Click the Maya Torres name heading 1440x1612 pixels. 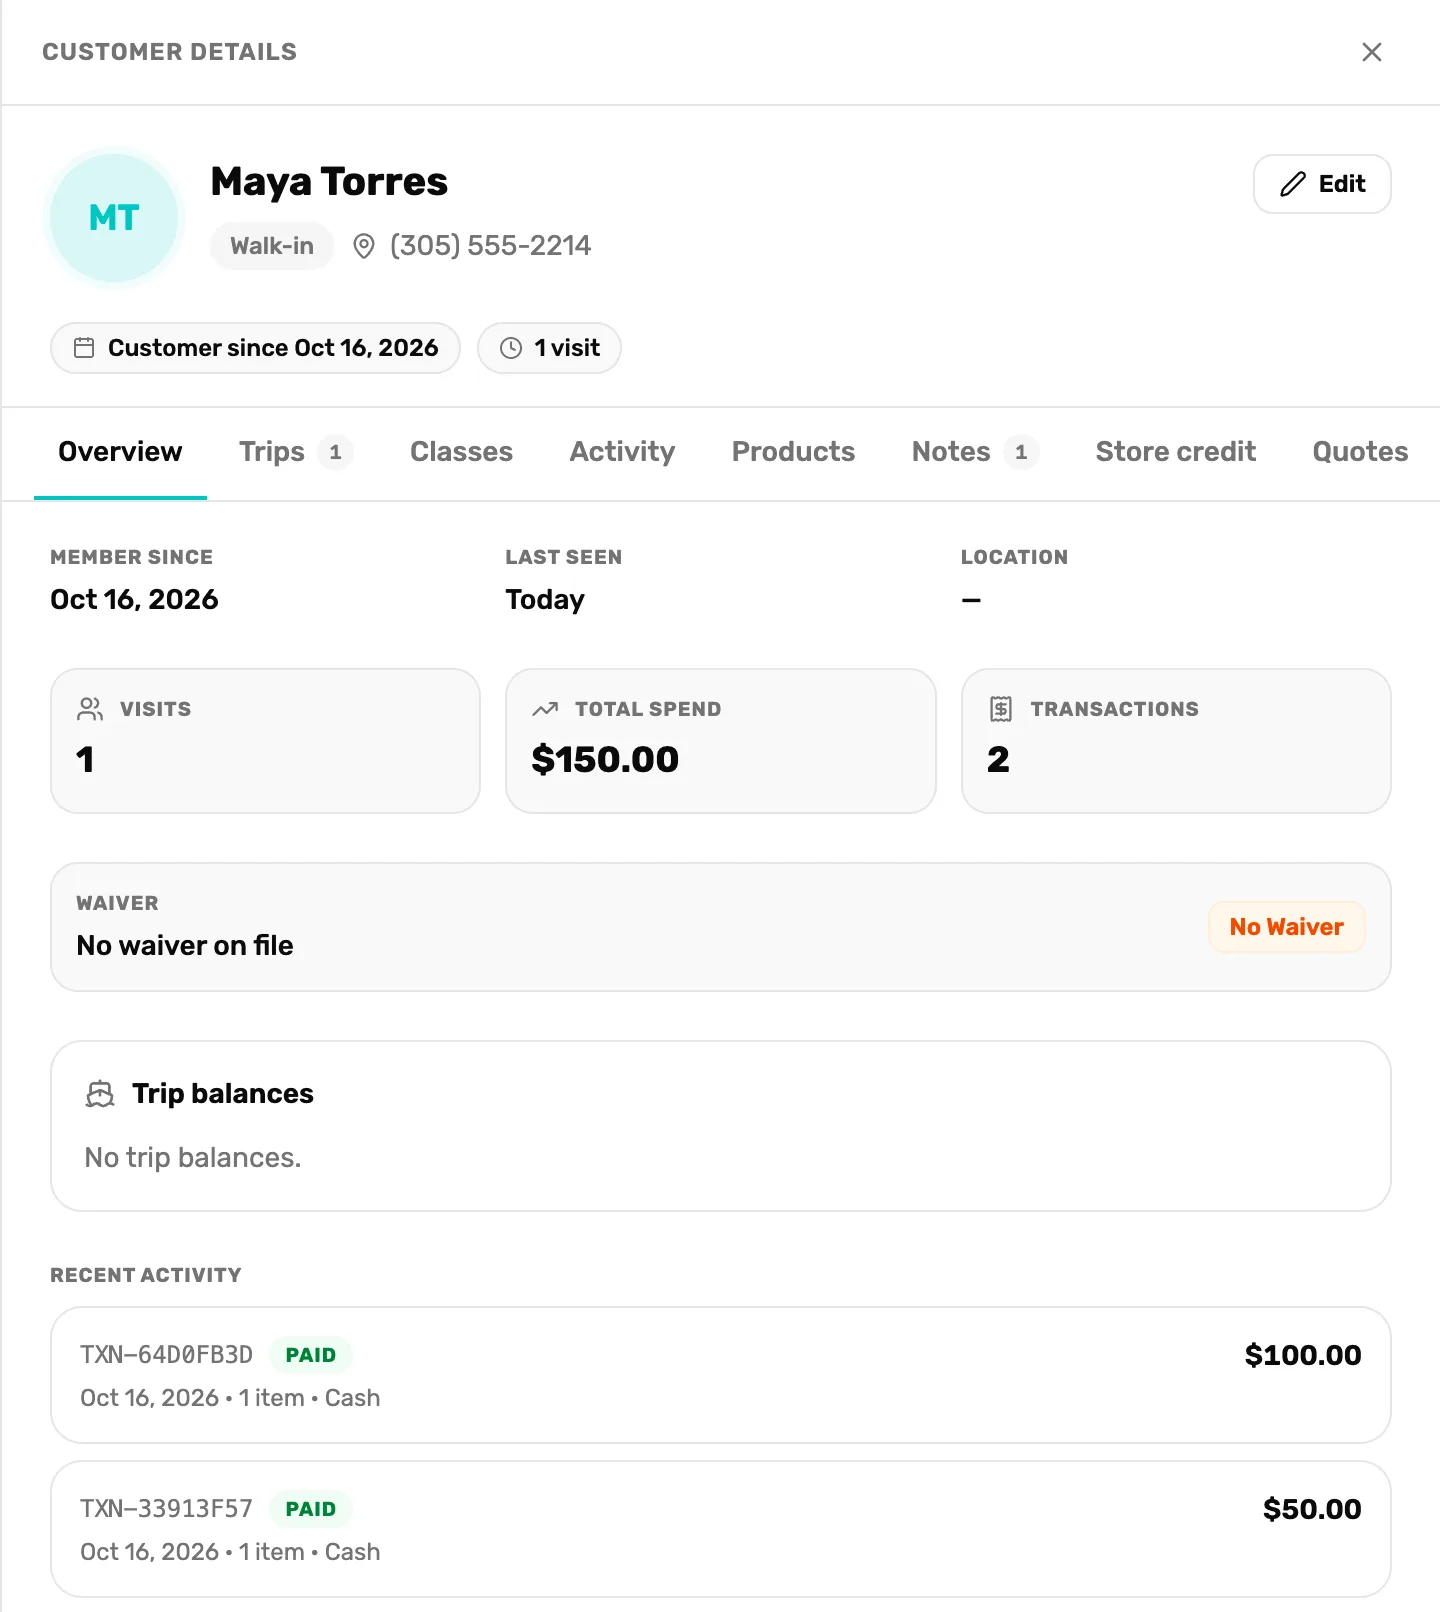click(329, 182)
